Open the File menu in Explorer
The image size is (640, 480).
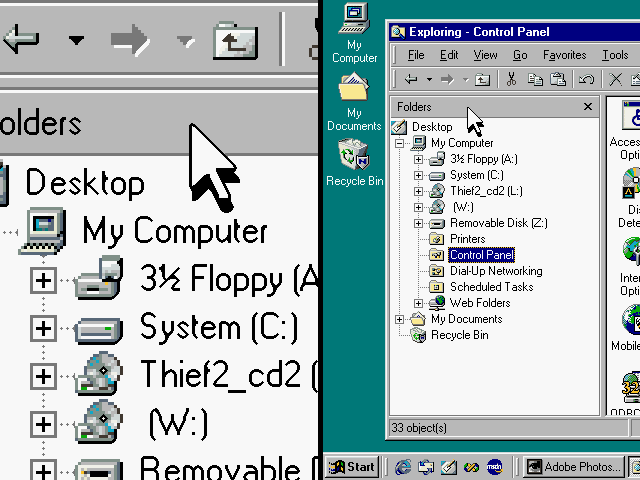click(416, 55)
